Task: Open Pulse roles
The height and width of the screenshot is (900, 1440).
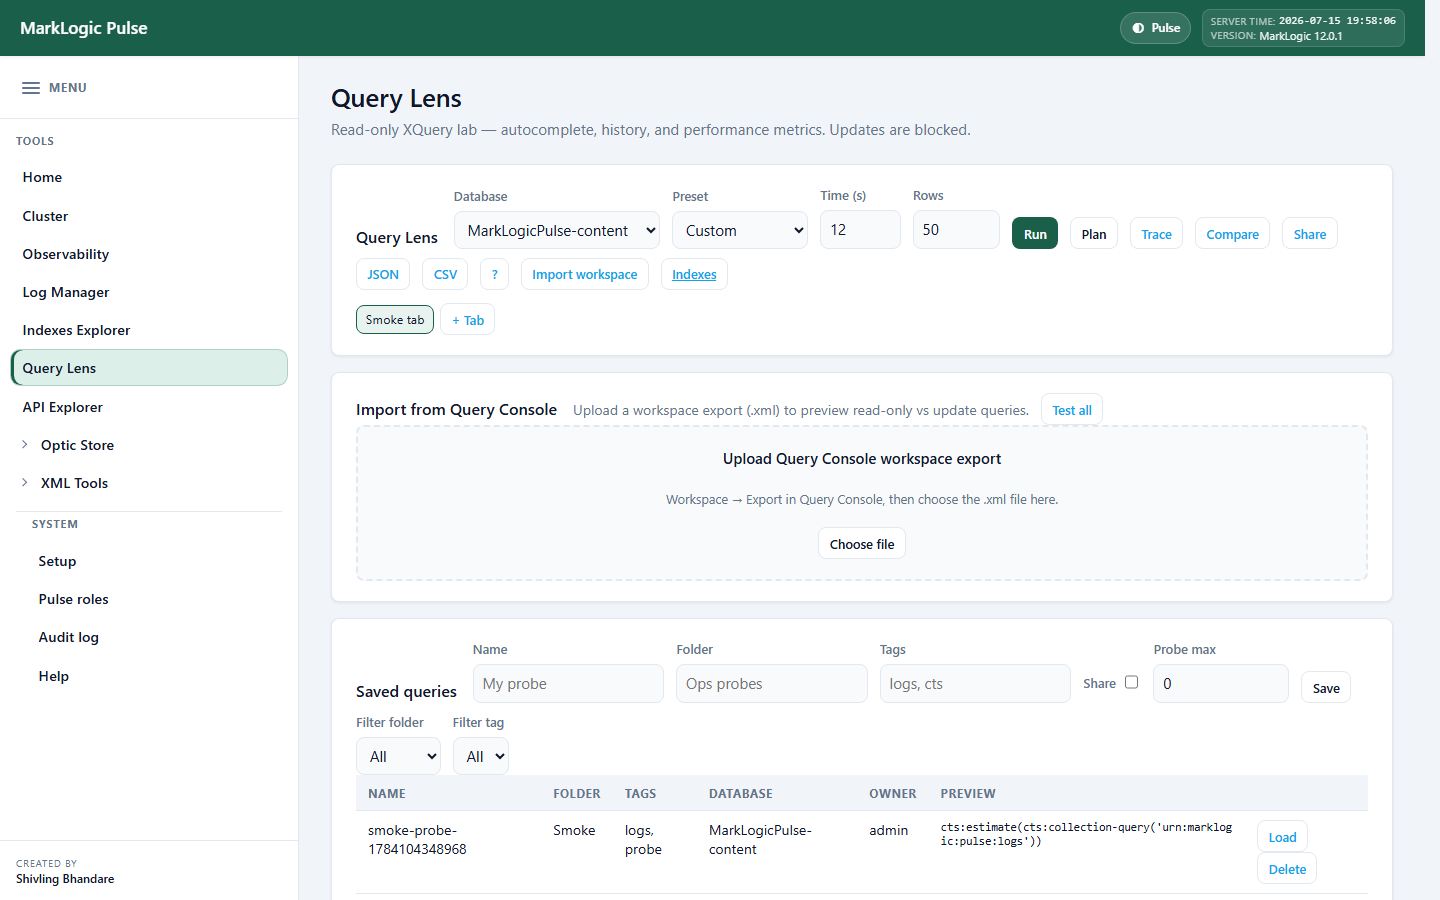Action: pos(73,599)
